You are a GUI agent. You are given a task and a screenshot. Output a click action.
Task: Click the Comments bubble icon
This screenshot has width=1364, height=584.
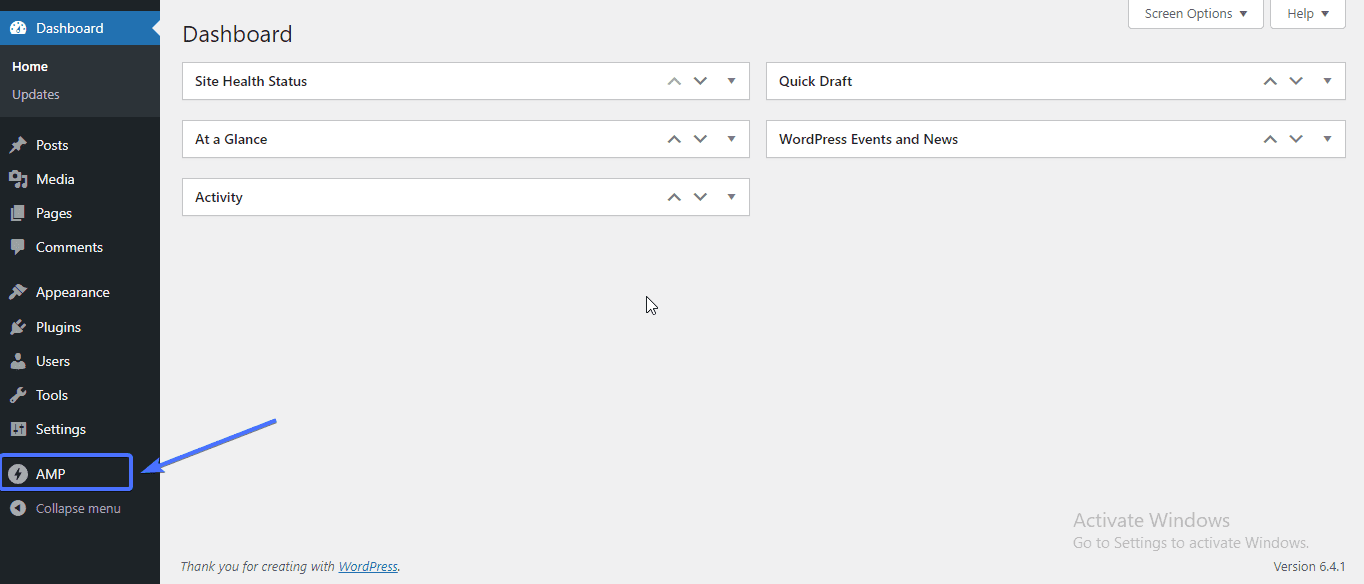click(x=18, y=247)
